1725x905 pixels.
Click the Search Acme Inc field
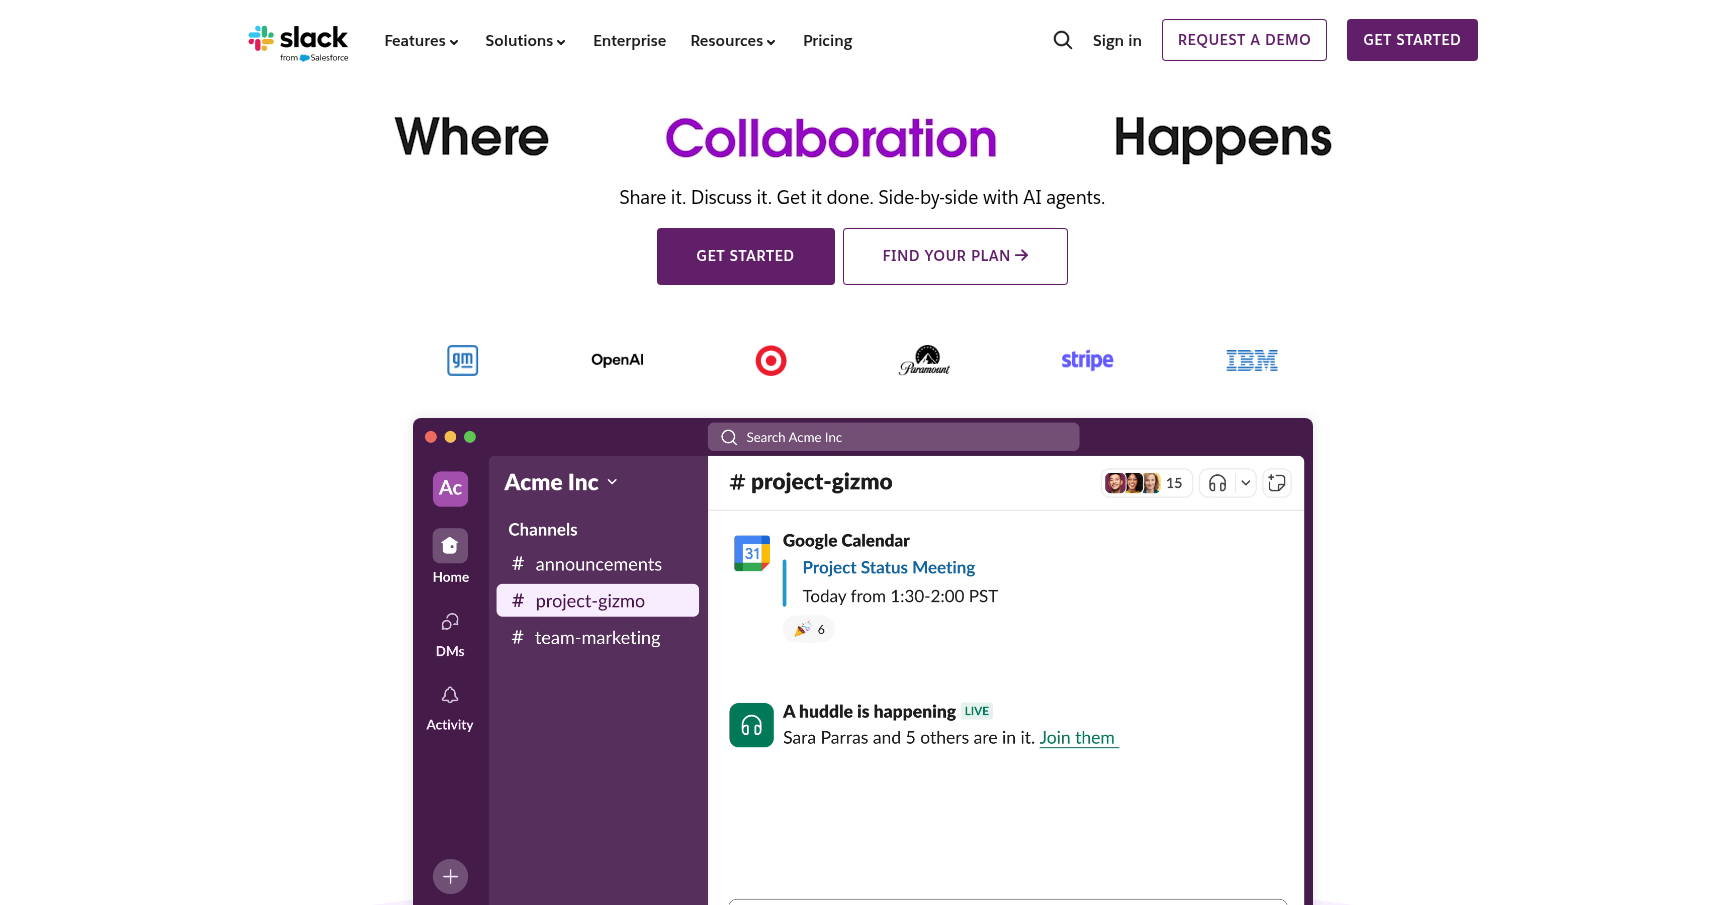(x=893, y=436)
